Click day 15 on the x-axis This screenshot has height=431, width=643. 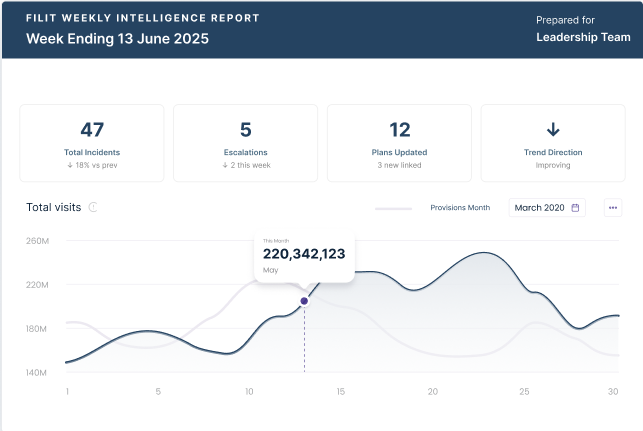(341, 391)
